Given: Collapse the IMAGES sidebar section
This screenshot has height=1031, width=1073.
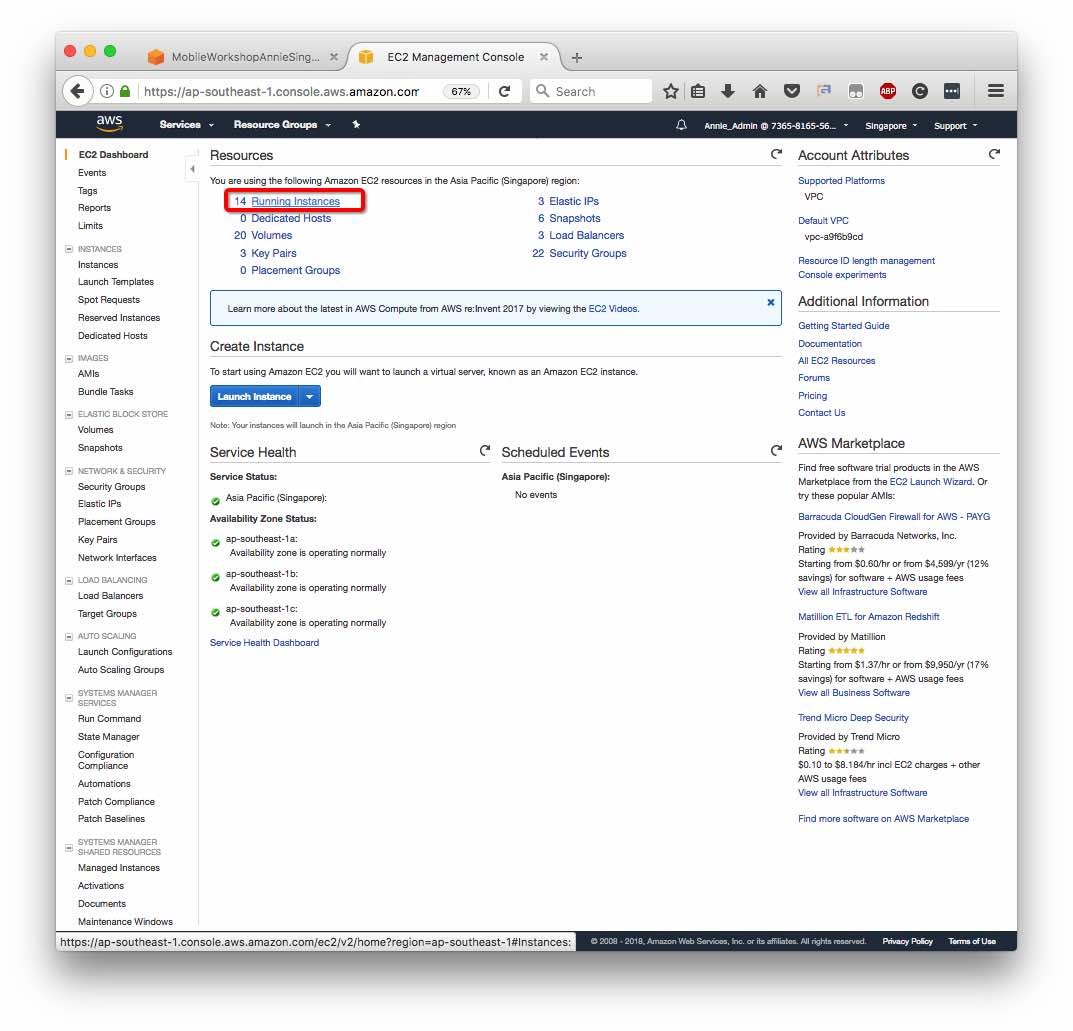Looking at the screenshot, I should coord(68,358).
